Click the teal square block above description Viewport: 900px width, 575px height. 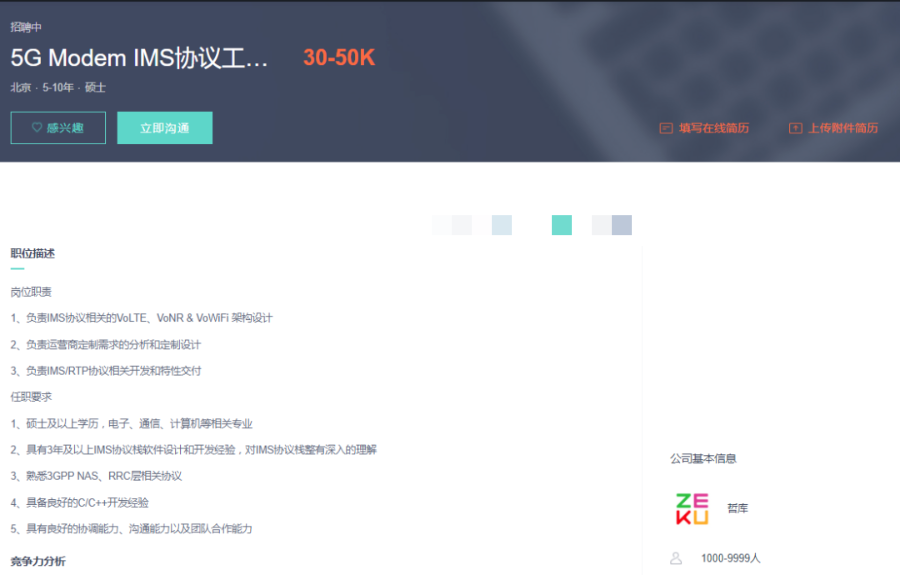pos(561,225)
